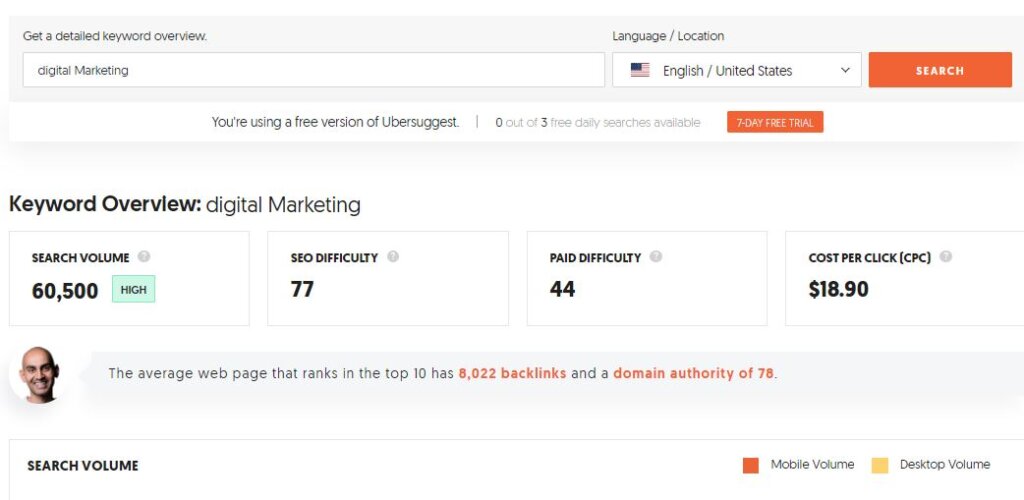Click Neil Patel's avatar photo
This screenshot has width=1024, height=500.
click(39, 375)
